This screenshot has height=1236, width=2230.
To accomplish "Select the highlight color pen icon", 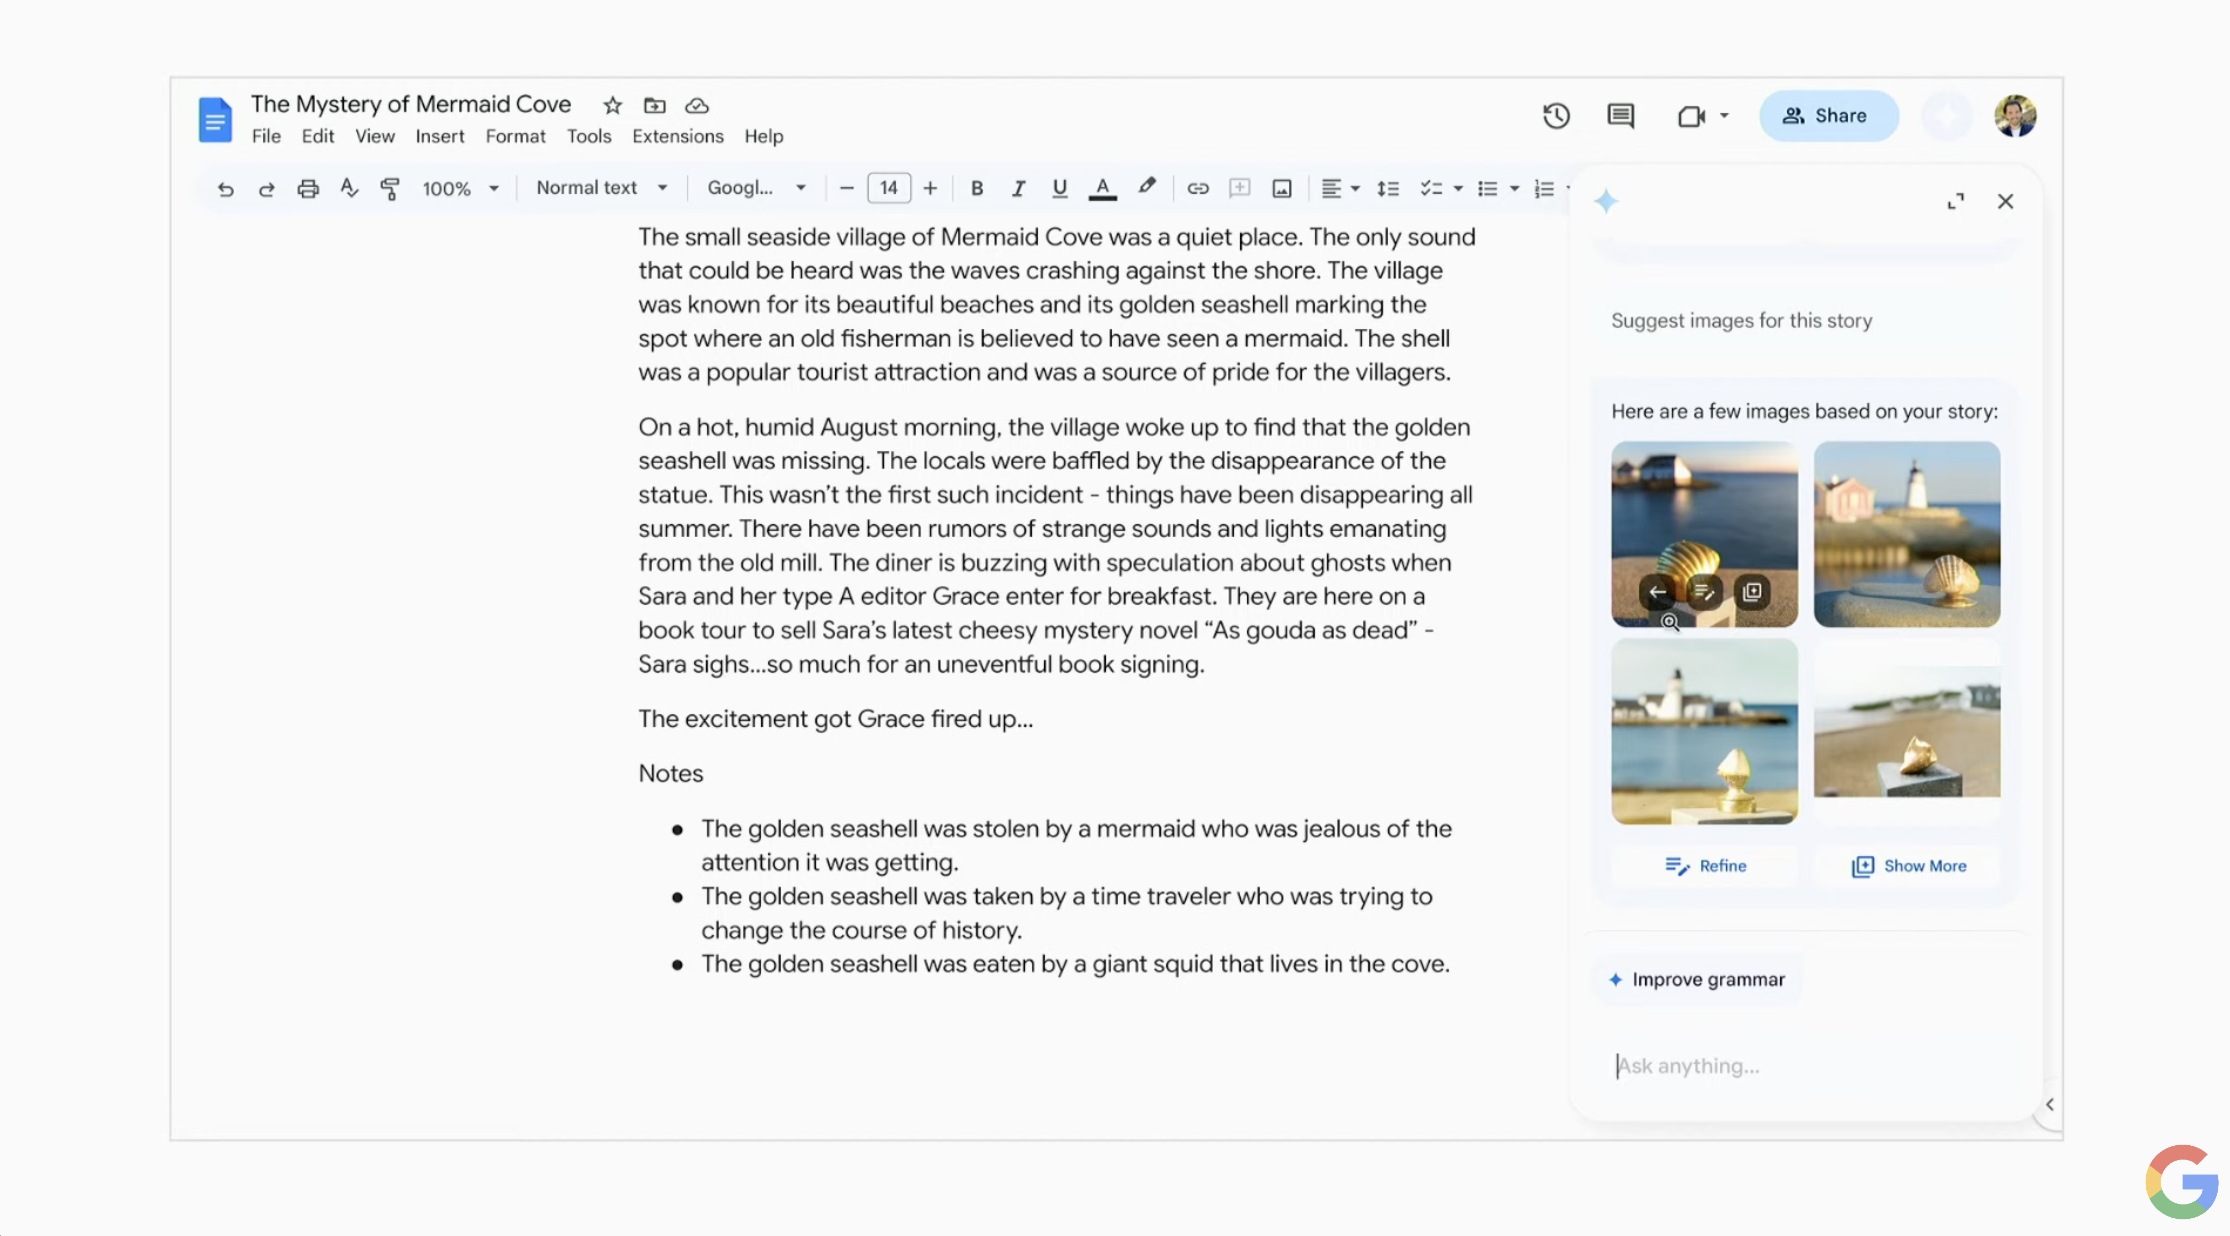I will [x=1147, y=187].
